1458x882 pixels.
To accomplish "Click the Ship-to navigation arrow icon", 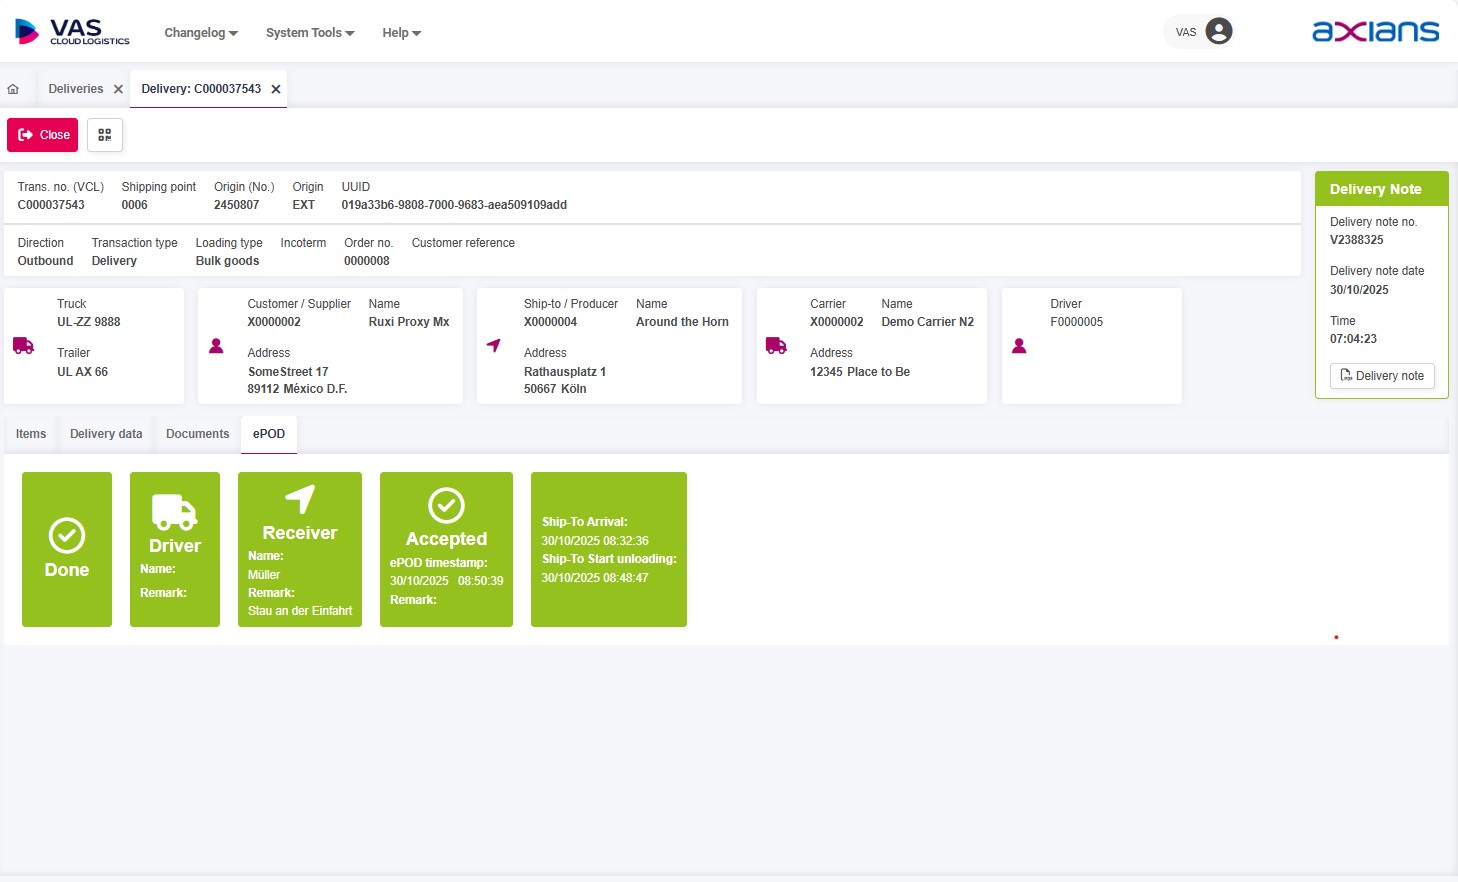I will click(493, 346).
